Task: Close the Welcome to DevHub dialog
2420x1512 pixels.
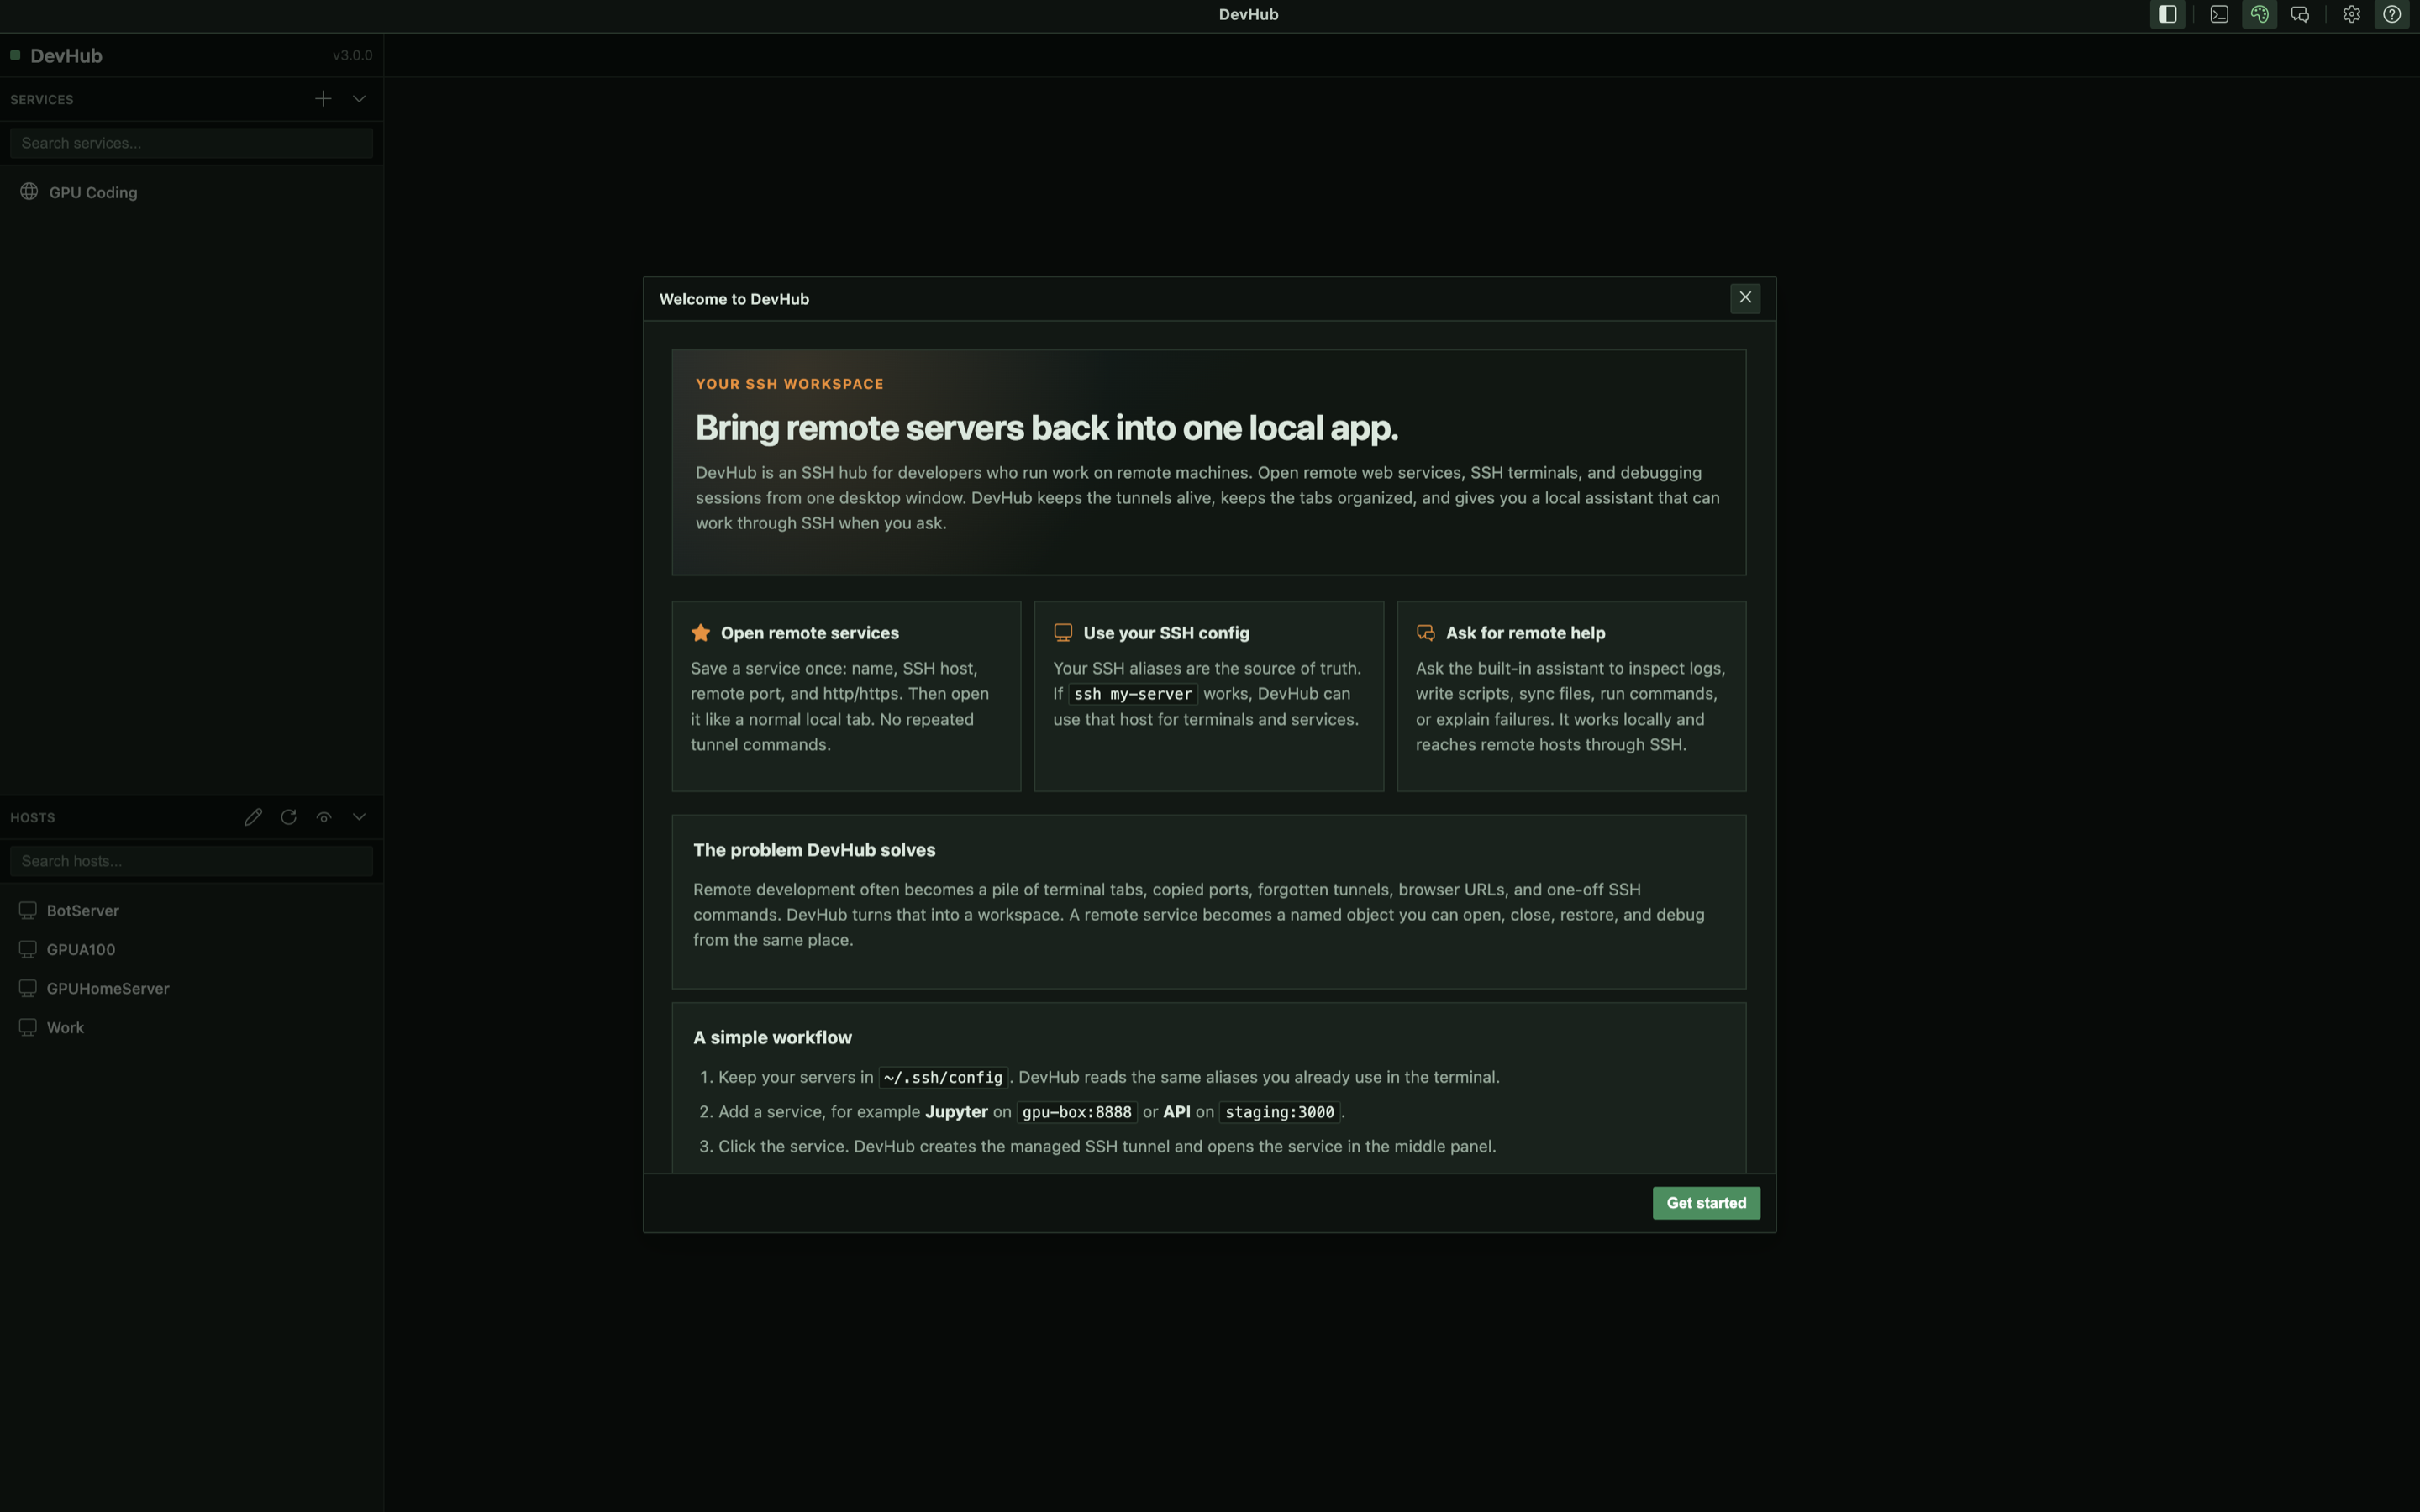Action: pos(1745,298)
